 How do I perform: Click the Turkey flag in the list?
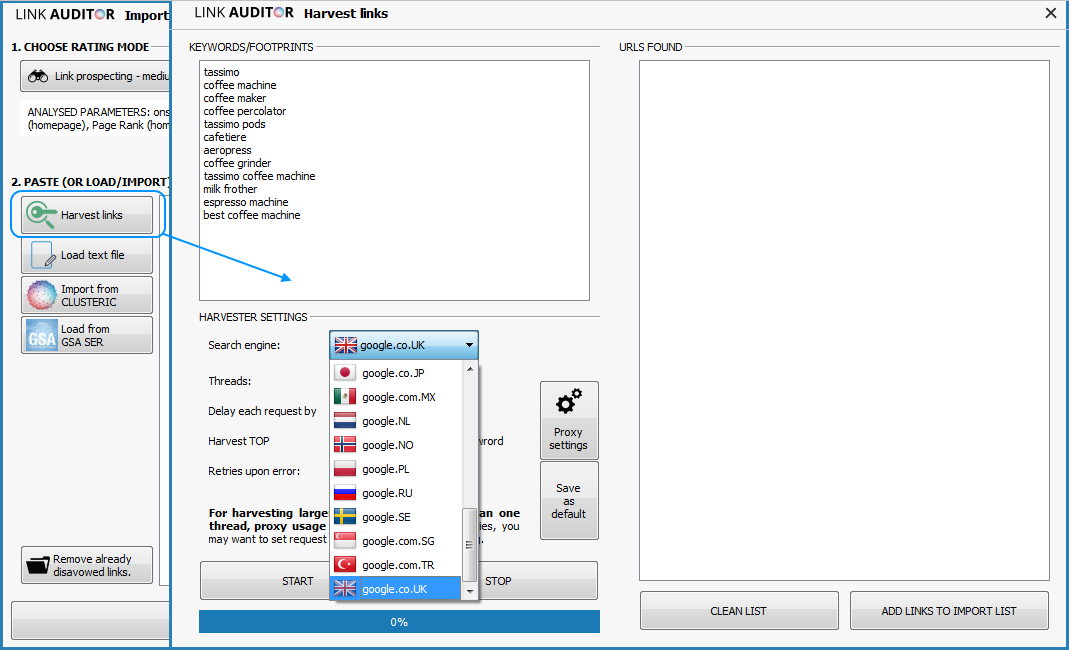click(x=345, y=564)
